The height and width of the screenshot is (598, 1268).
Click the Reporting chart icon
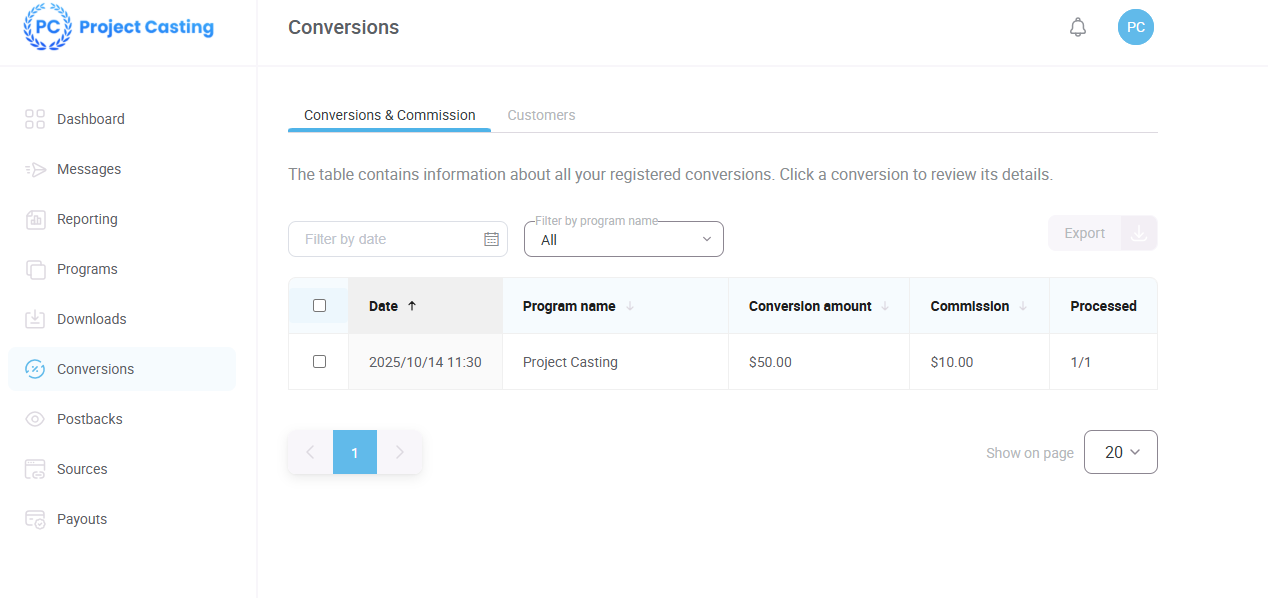[35, 219]
